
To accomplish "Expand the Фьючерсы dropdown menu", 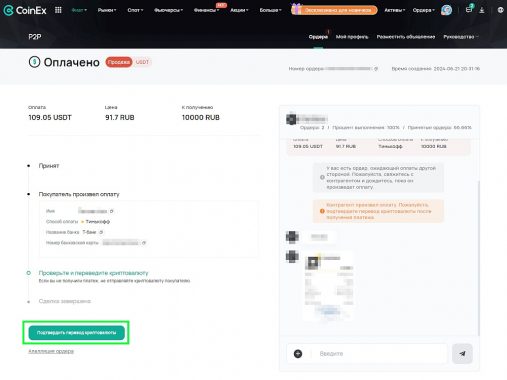I will [168, 10].
